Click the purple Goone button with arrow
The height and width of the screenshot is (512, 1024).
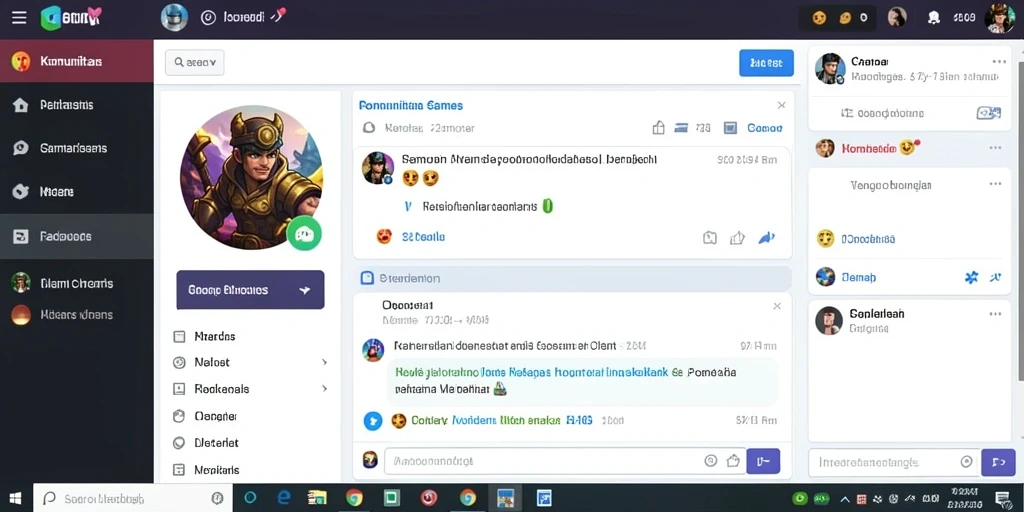pos(250,289)
